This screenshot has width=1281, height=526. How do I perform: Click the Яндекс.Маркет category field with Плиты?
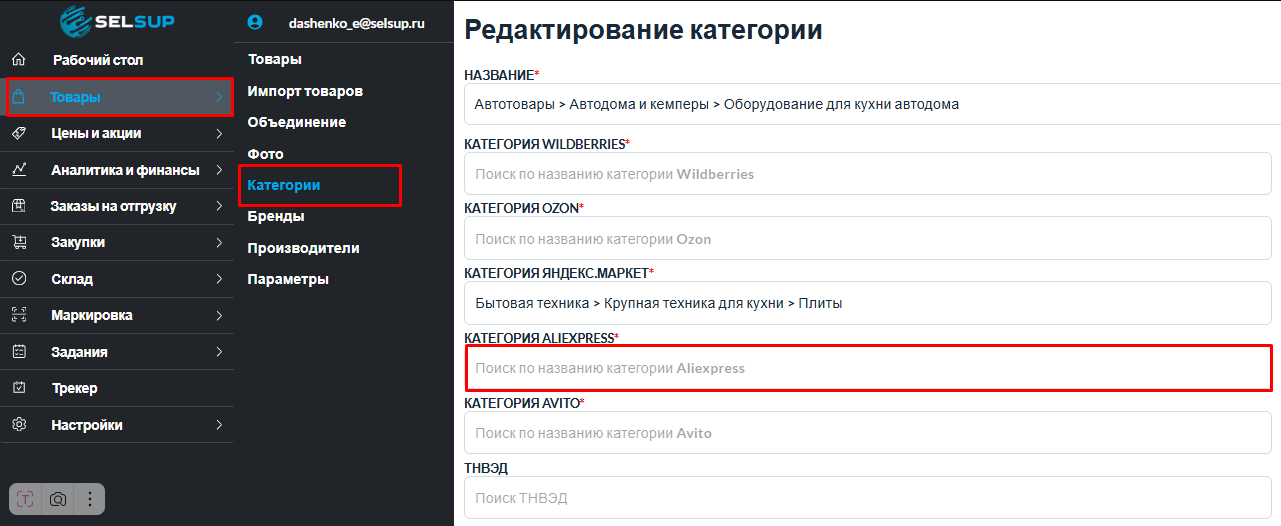click(x=868, y=302)
